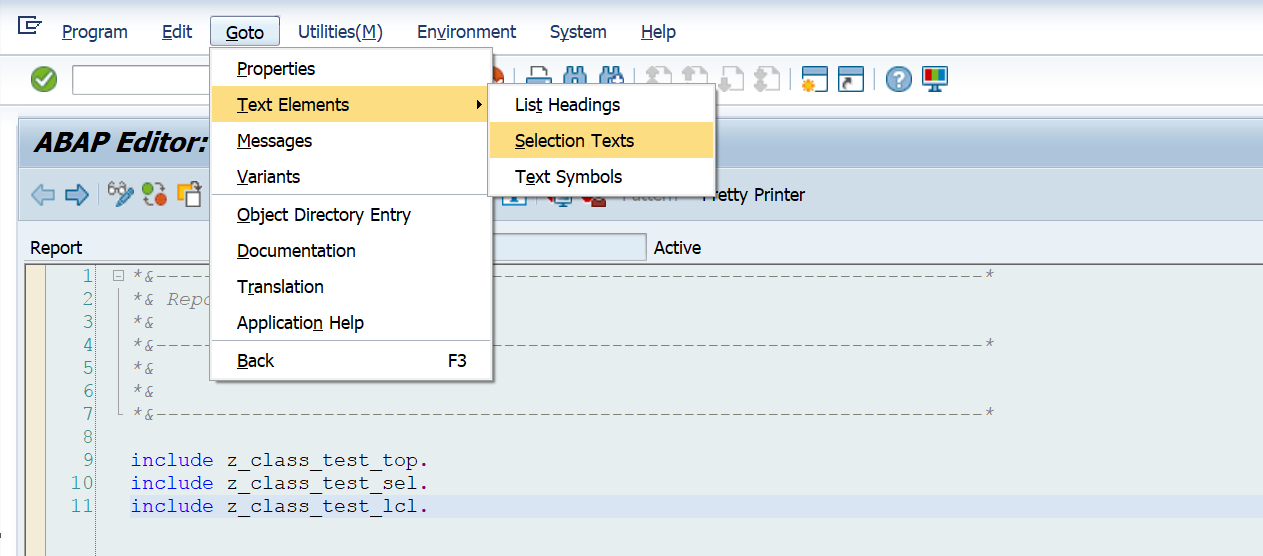Screen dimensions: 1263x556
Task: Click the Generate Shortcut icon
Action: pos(851,79)
